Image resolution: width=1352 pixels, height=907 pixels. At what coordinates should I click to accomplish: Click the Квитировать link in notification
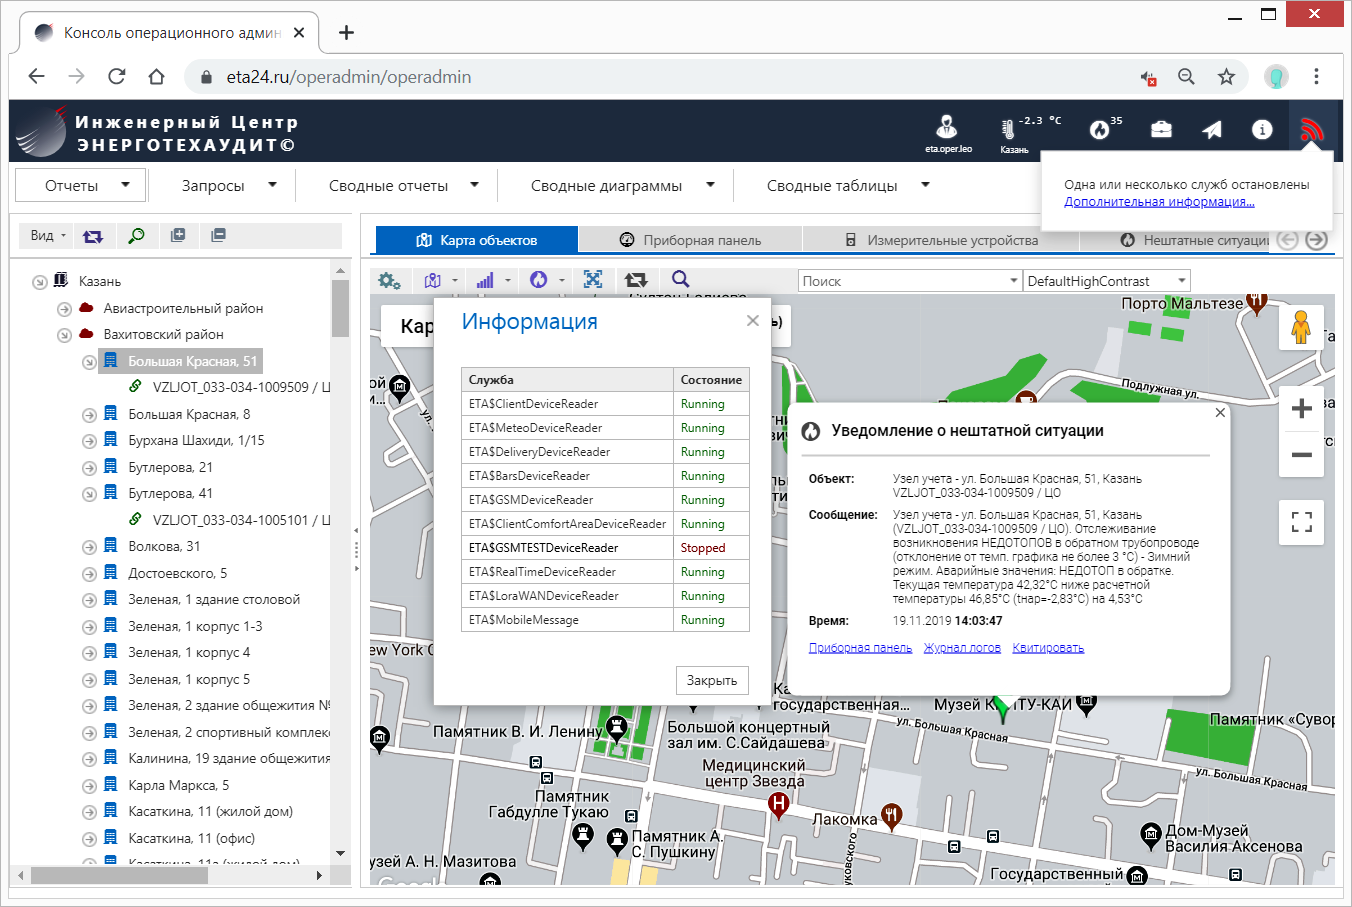click(1047, 648)
